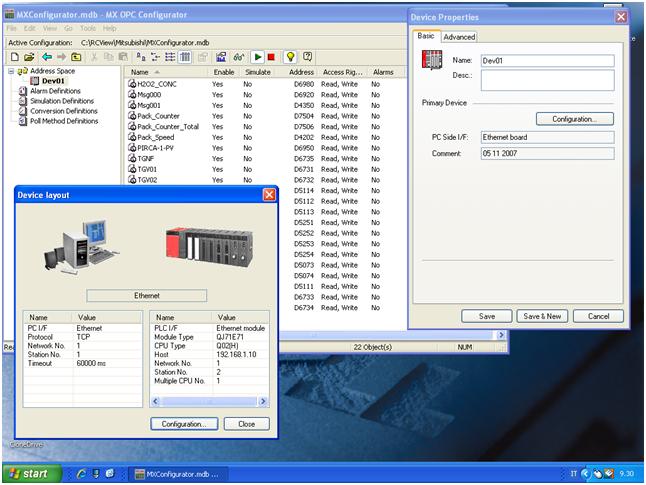Sort list by Name column header
Viewport: 646px width, 485px height.
pos(167,72)
